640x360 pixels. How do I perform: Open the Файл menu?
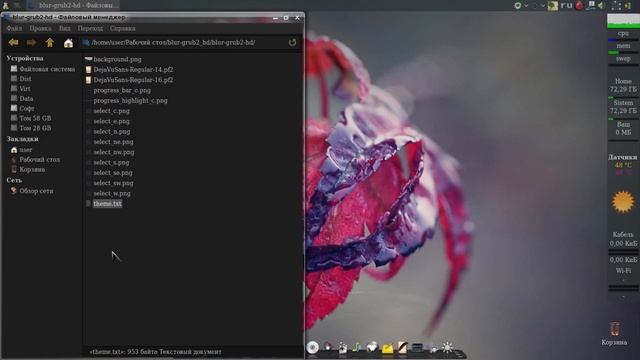[x=14, y=28]
